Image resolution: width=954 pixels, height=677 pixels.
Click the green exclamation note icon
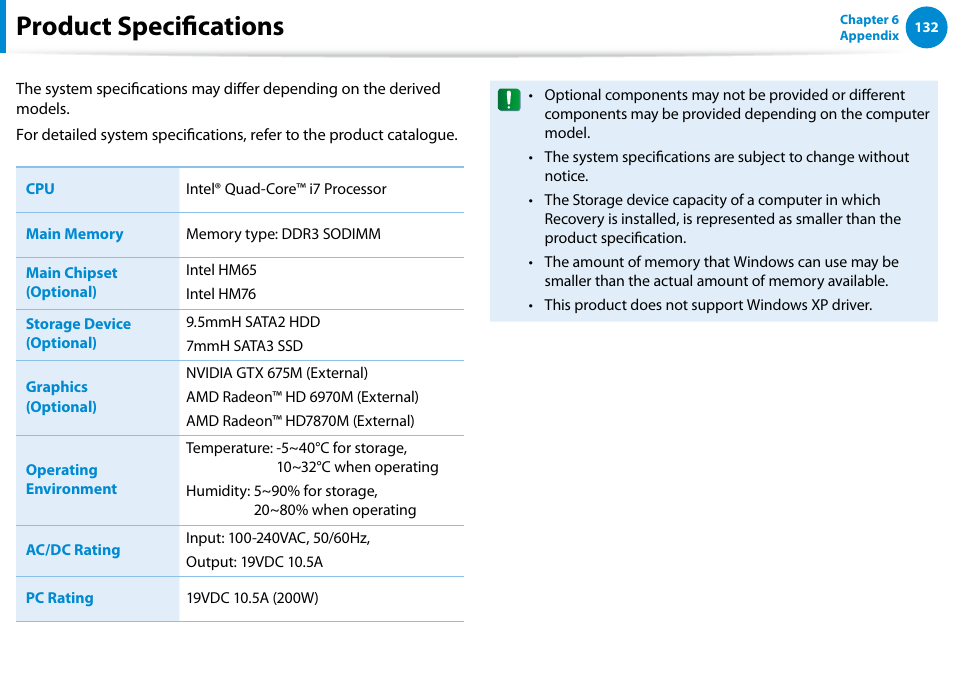pos(509,99)
